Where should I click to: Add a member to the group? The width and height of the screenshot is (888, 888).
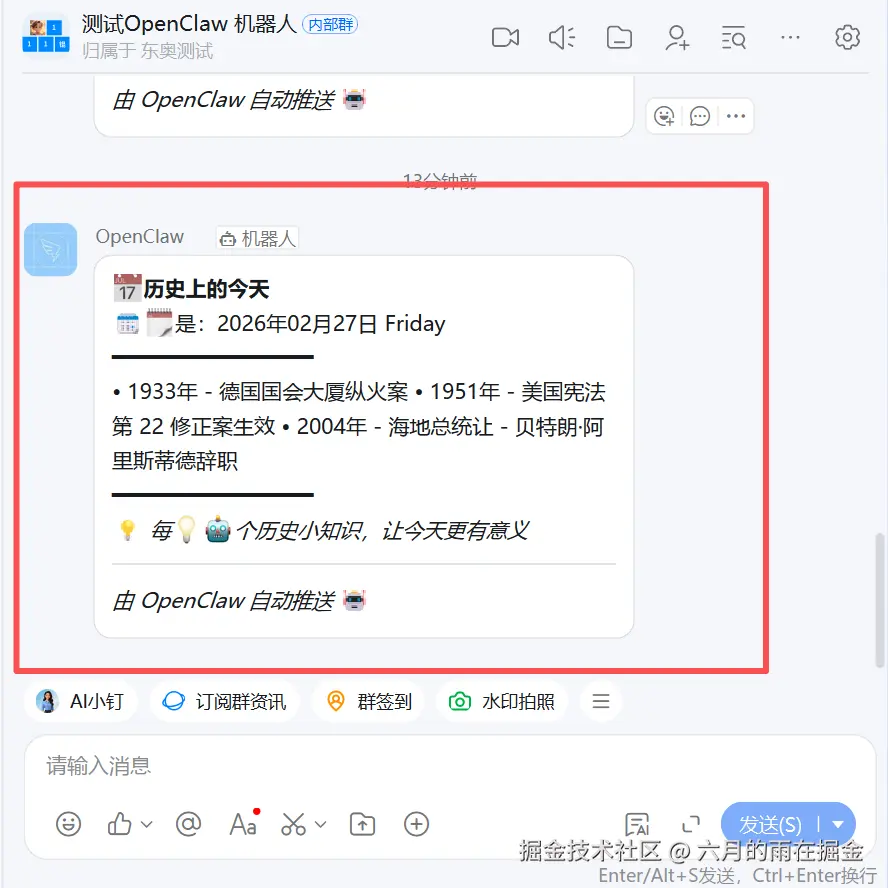click(x=677, y=38)
